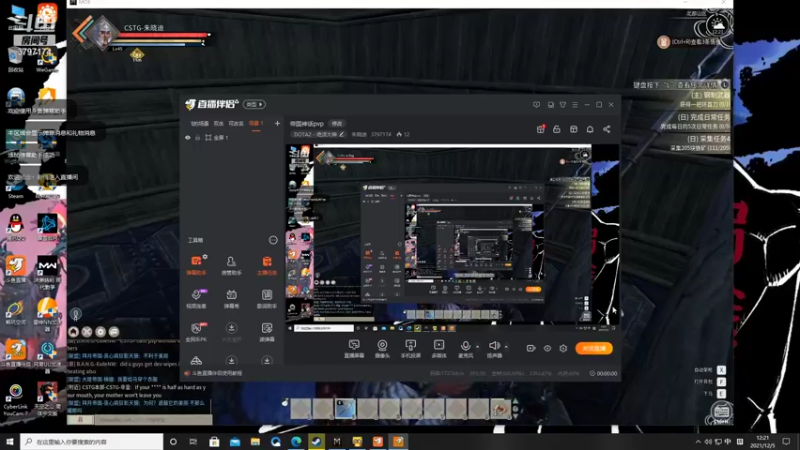Open the skin shirt icon in the title bar

563,105
